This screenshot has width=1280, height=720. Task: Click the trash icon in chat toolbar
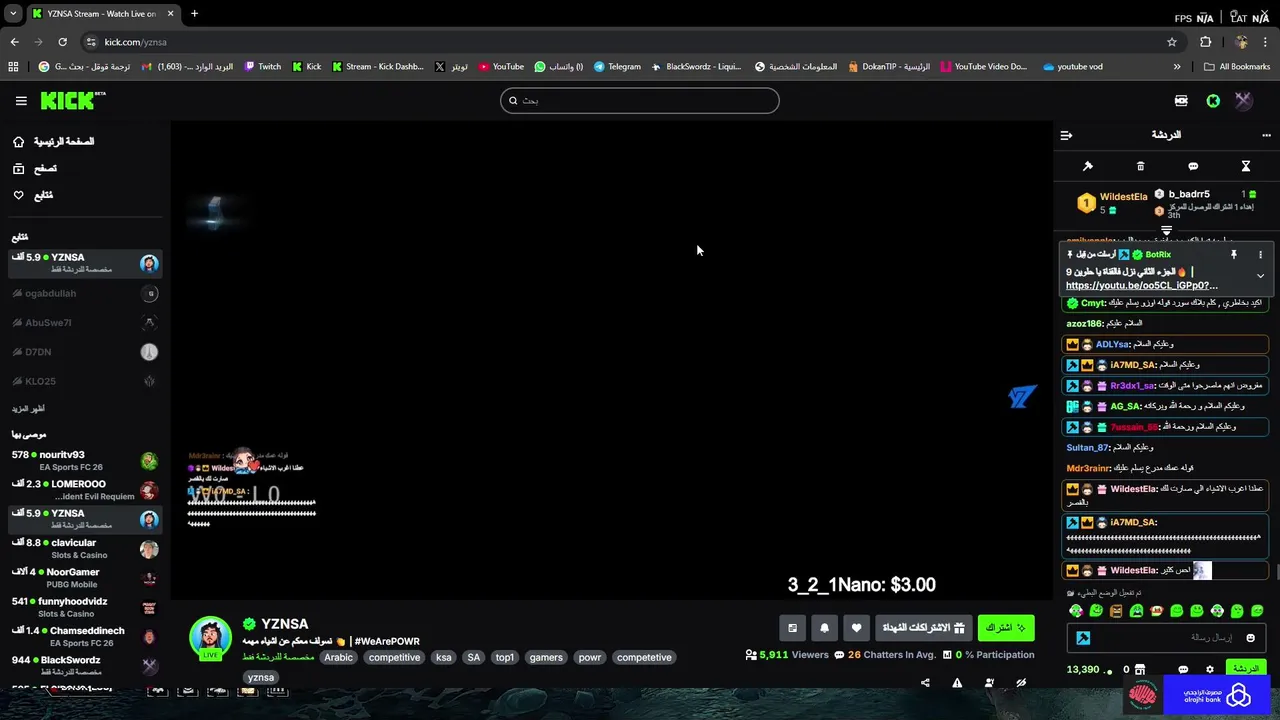coord(1140,166)
